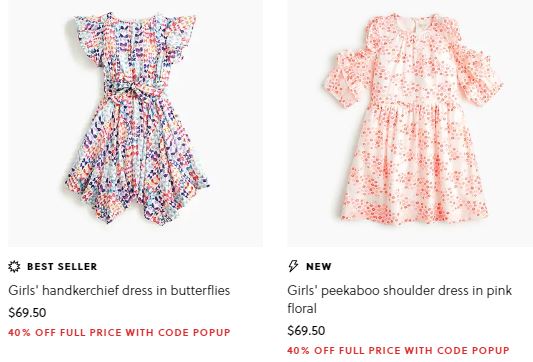Screen dimensions: 533x362
Task: Open the butterflies handkerchief dress image
Action: (x=135, y=123)
